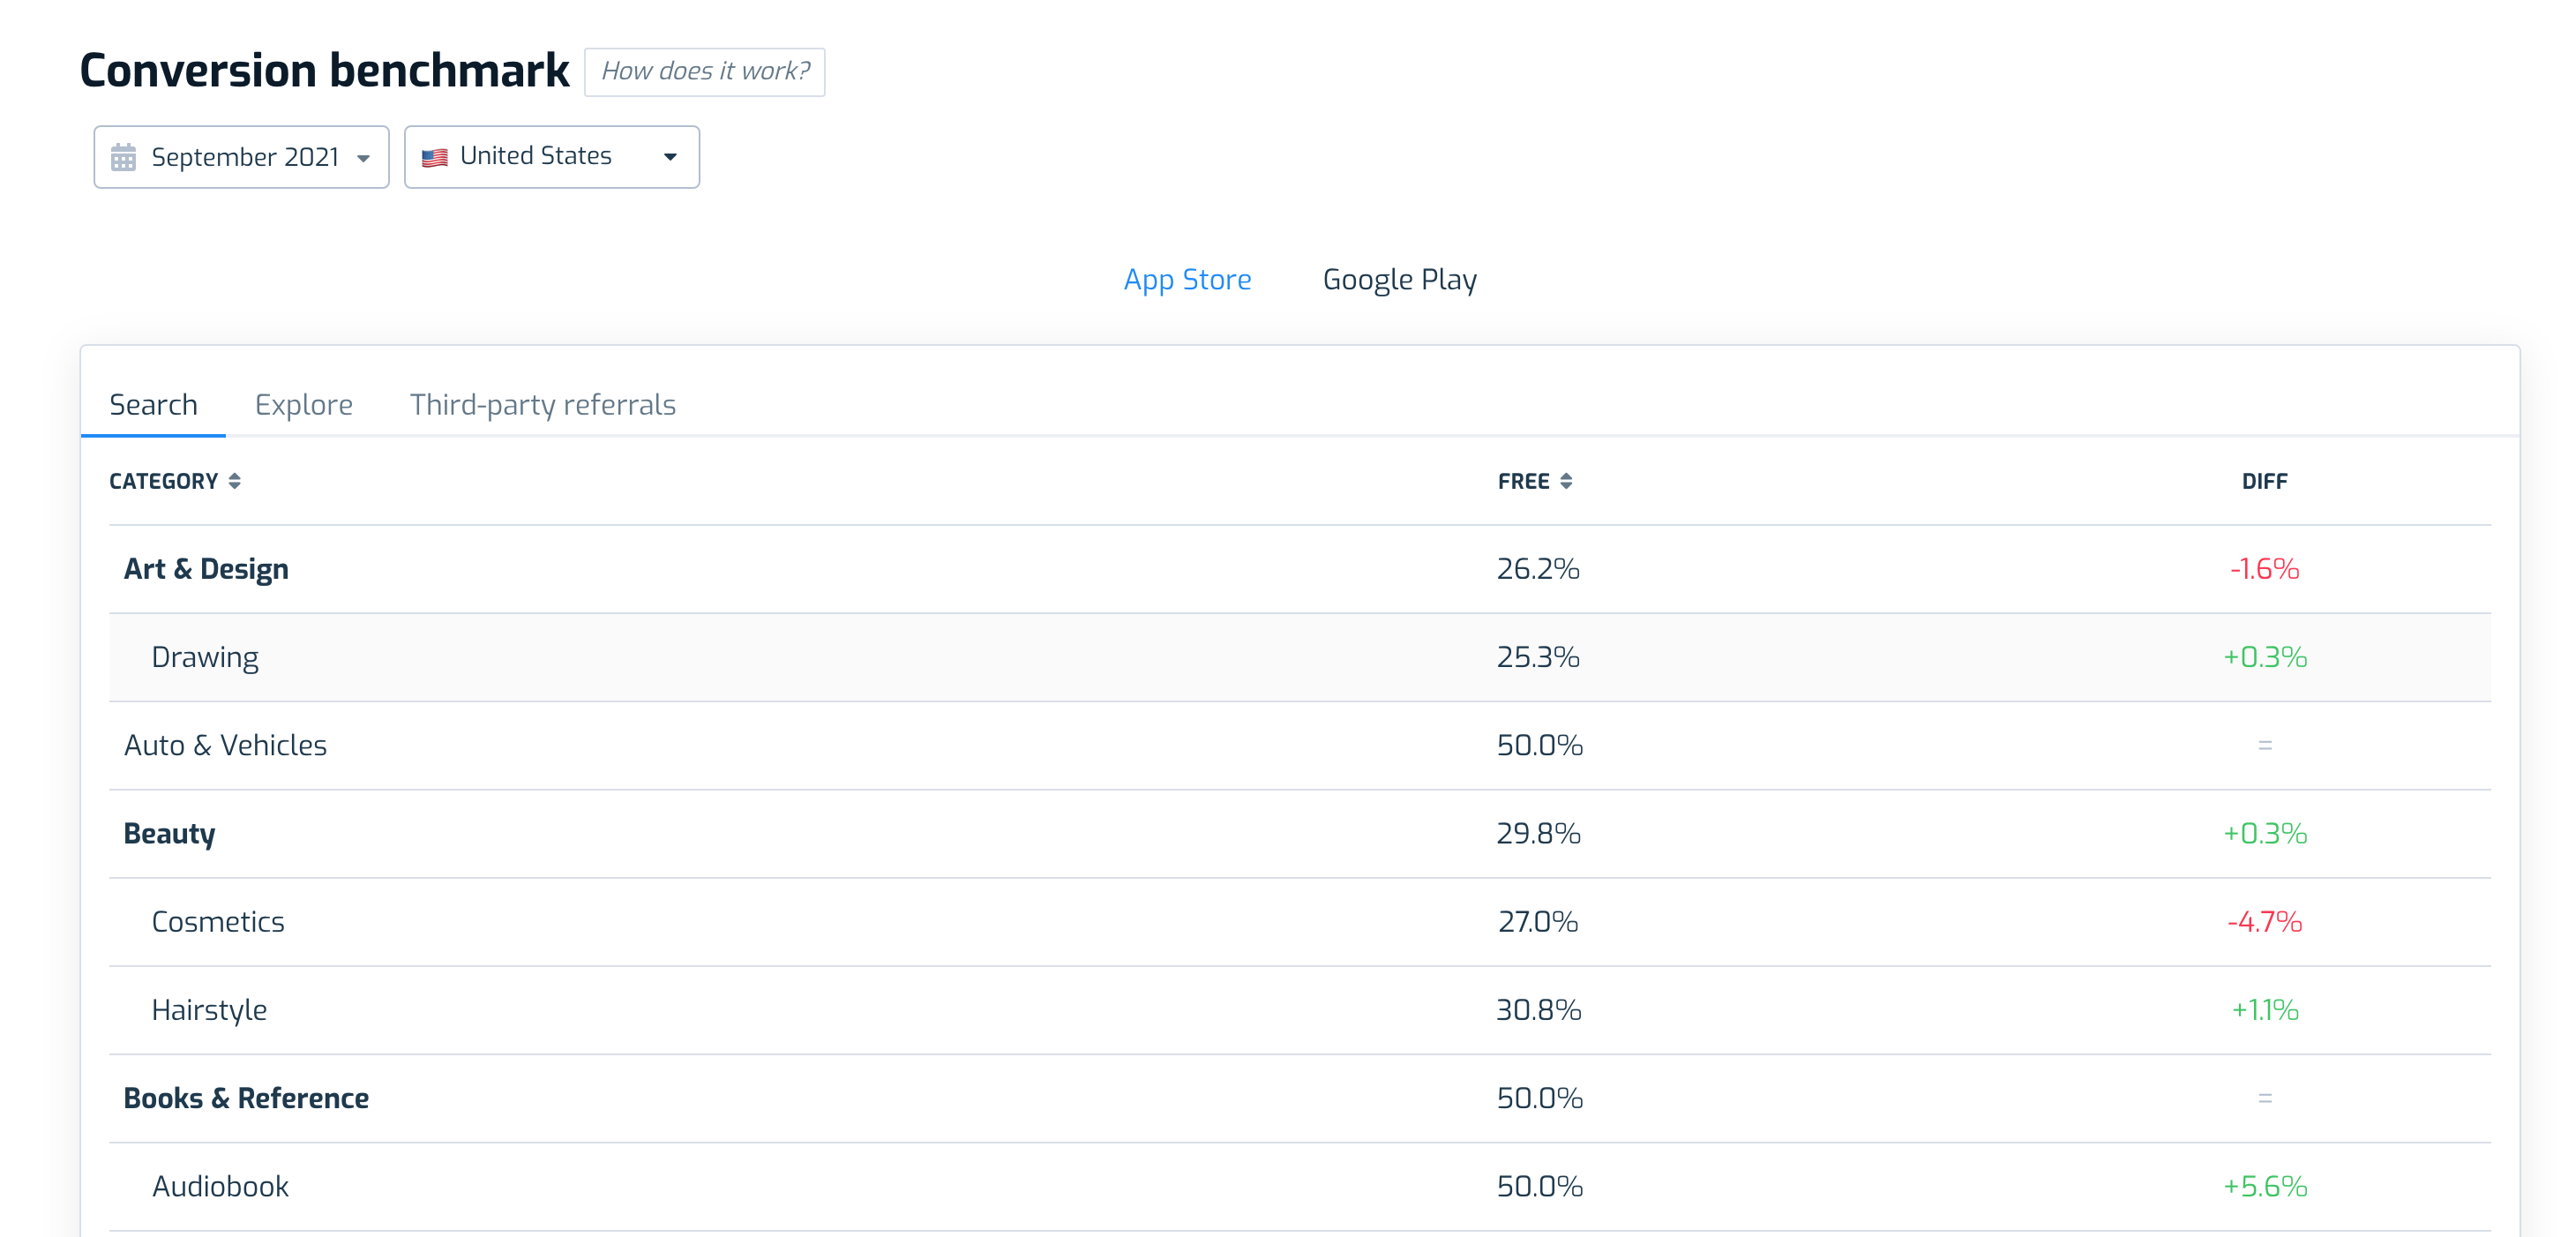Sort table by Free column arrows
Image resolution: width=2576 pixels, height=1237 pixels.
[x=1566, y=481]
